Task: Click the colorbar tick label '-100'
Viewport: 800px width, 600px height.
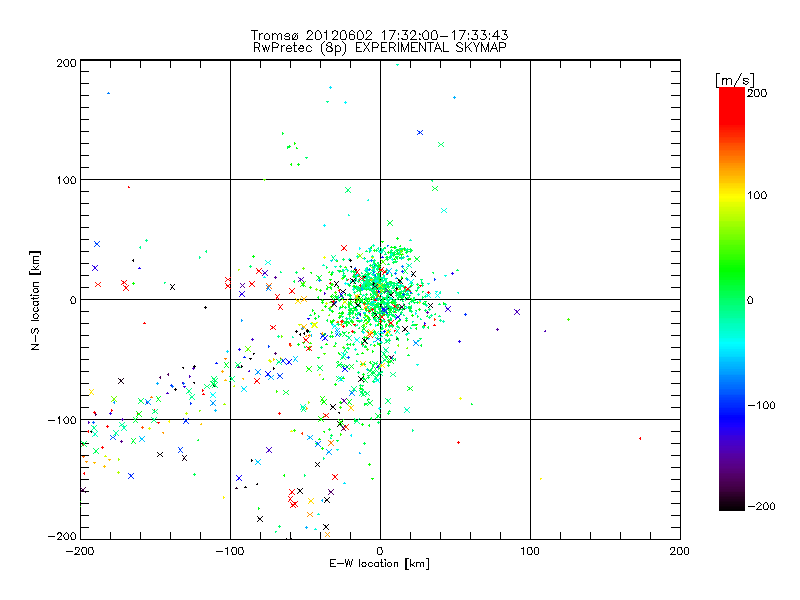Action: tap(761, 406)
